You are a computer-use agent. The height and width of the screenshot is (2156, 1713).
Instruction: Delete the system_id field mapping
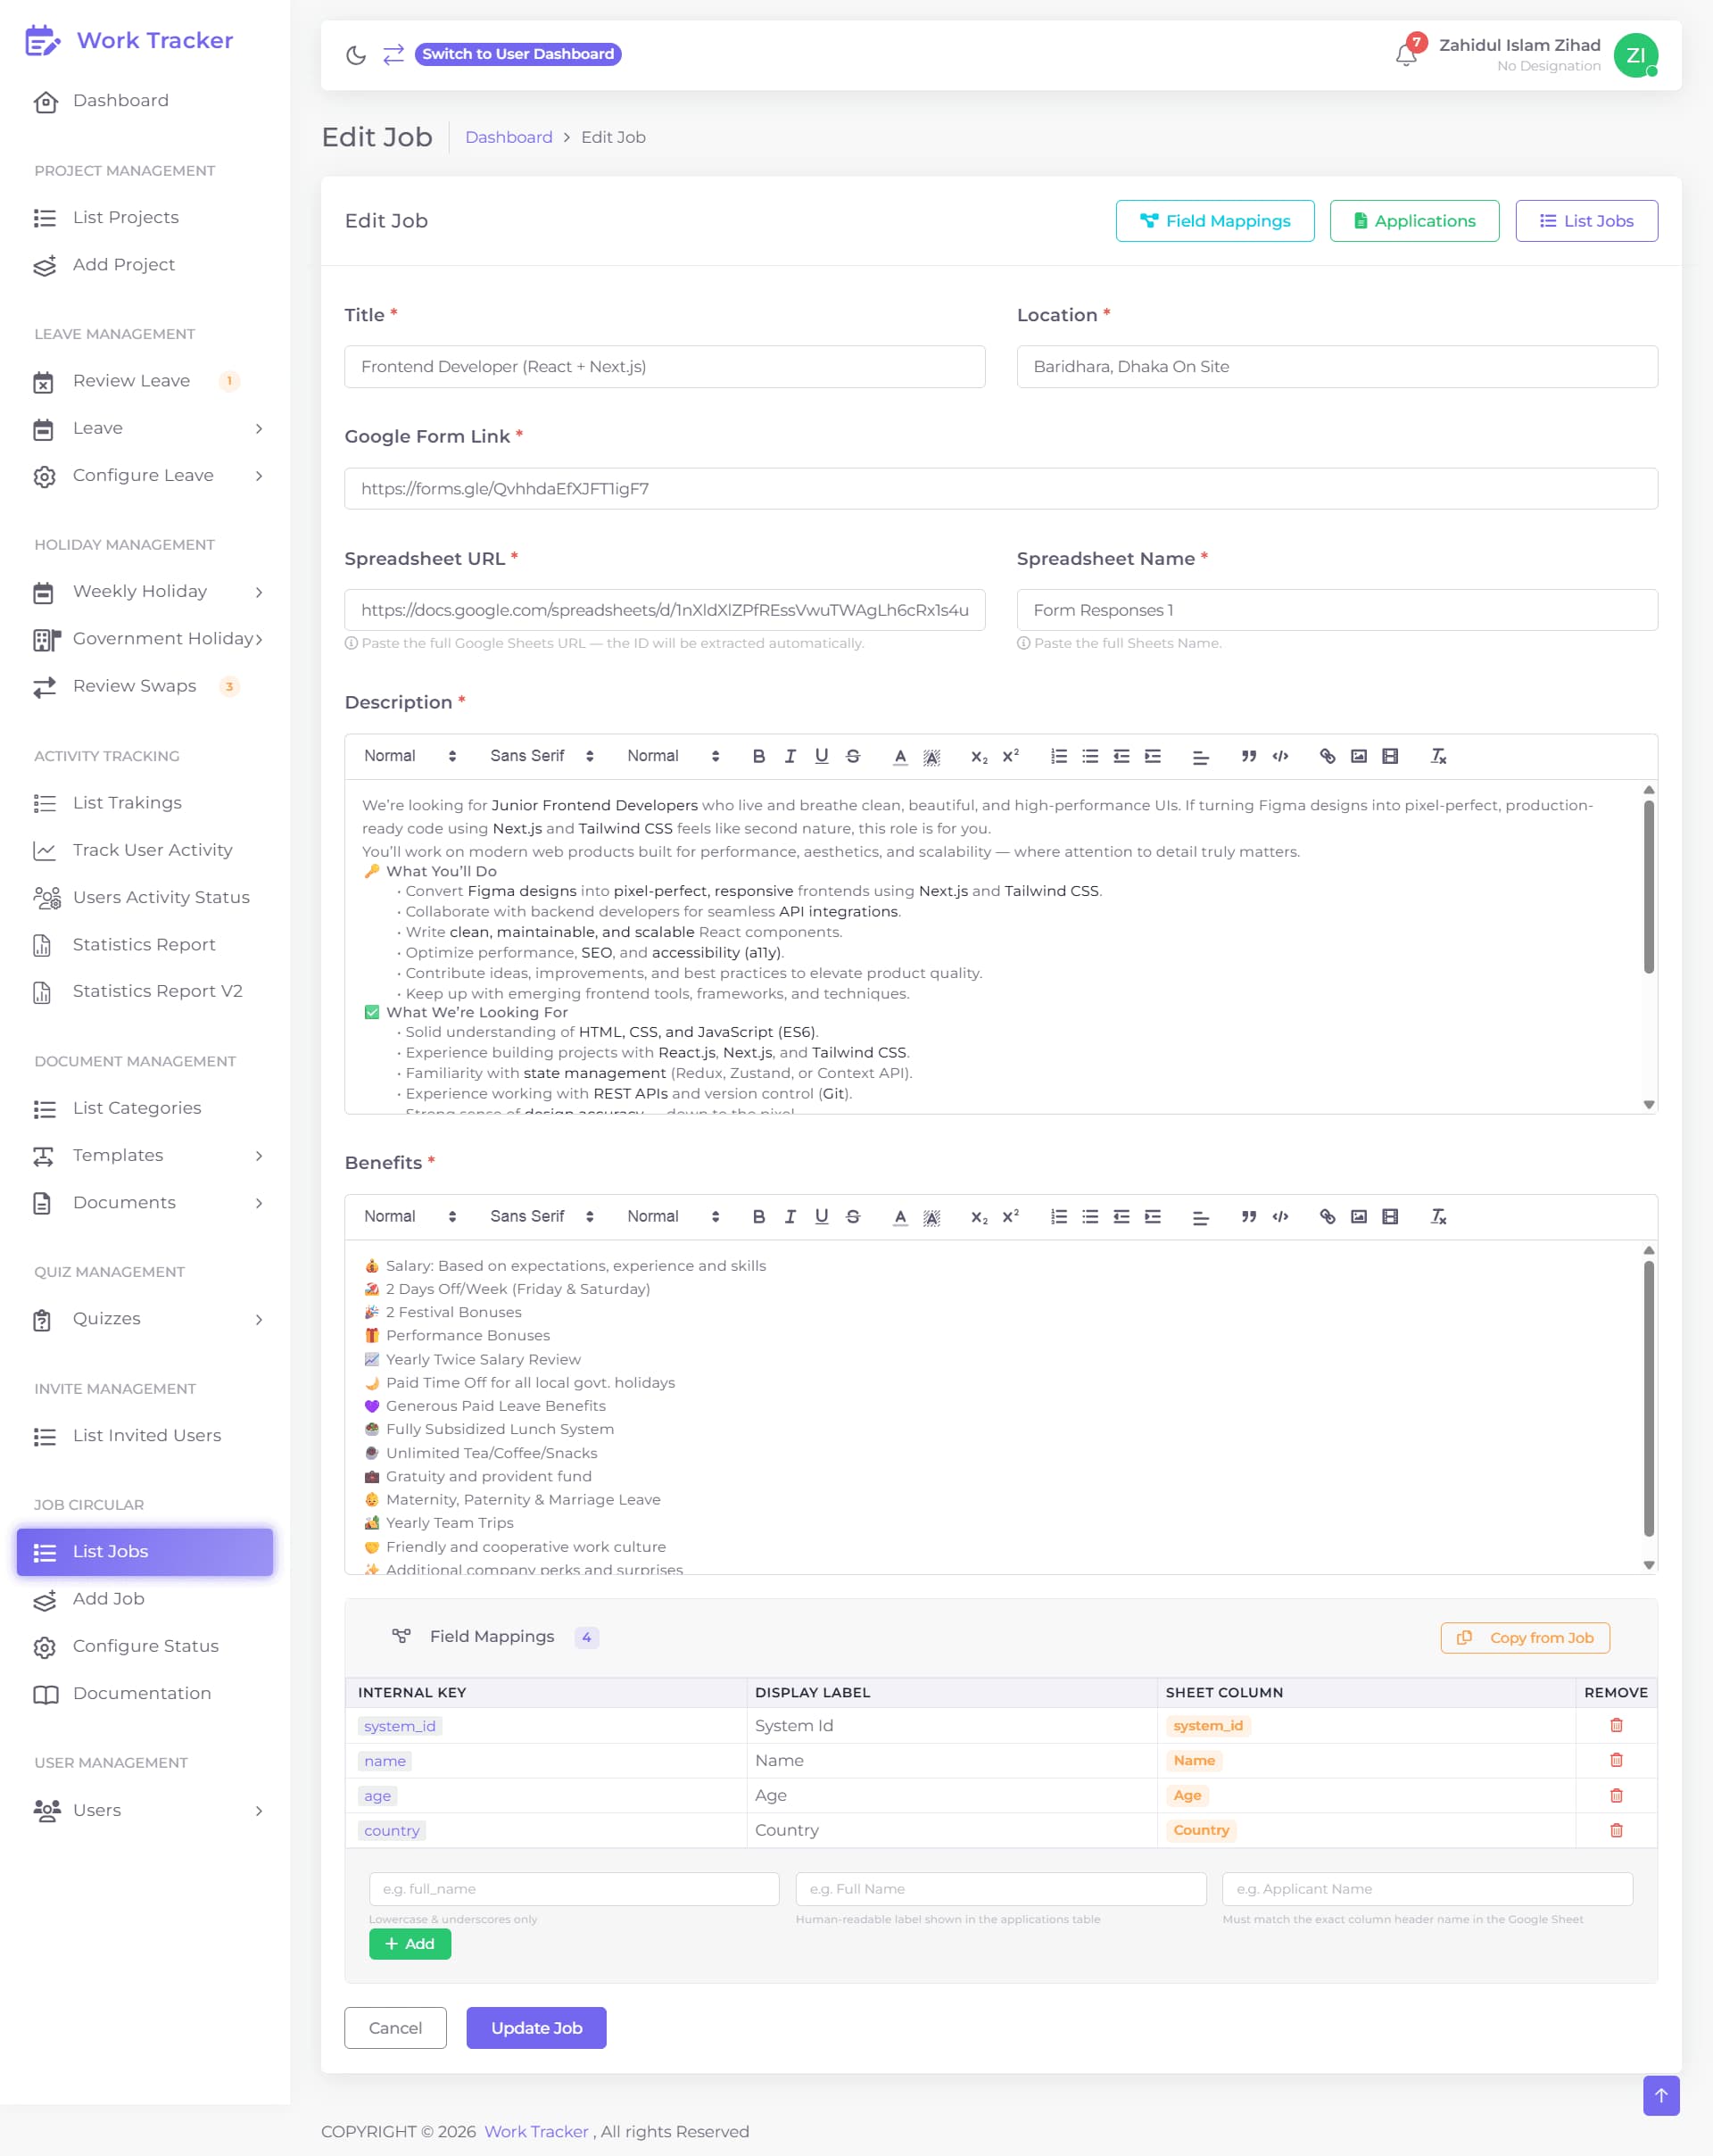point(1616,1725)
